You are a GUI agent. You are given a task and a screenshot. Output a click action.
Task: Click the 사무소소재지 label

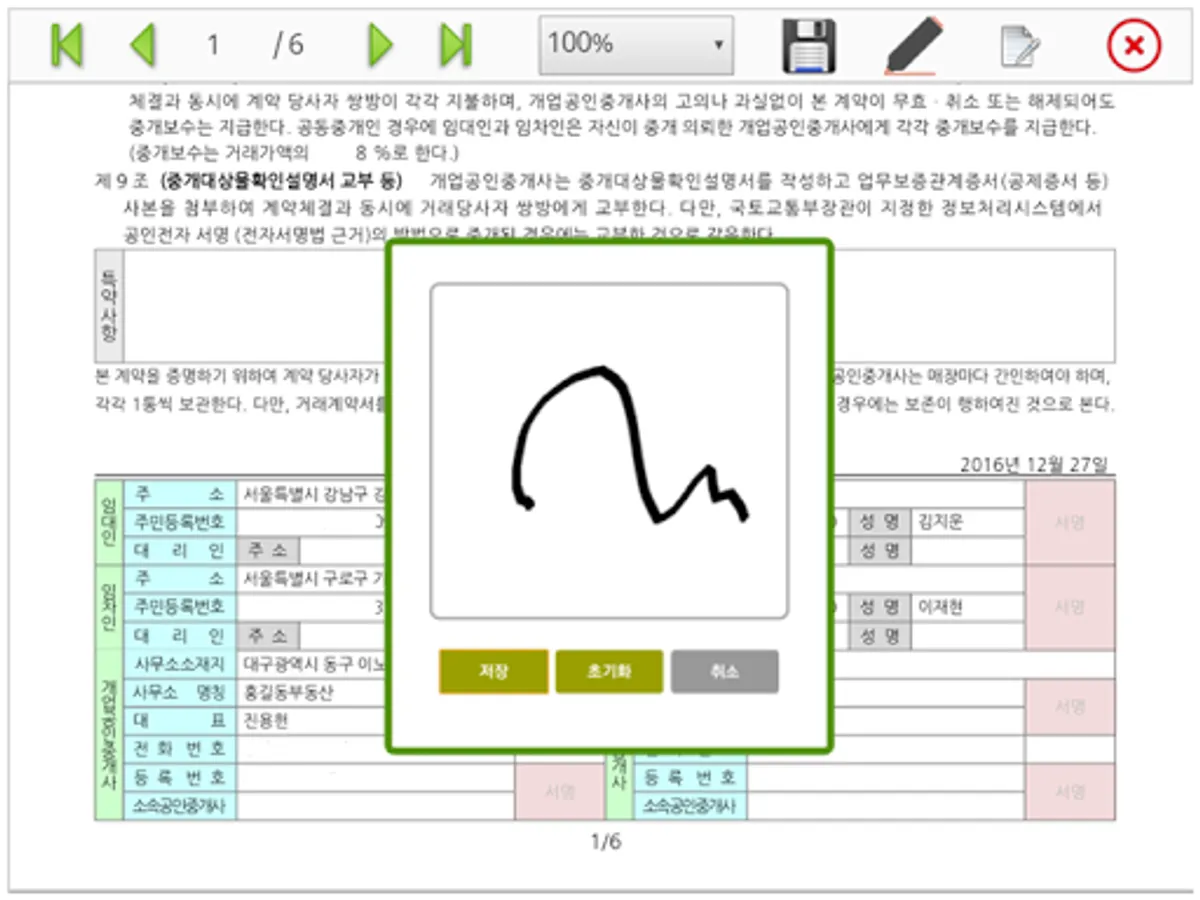(180, 664)
